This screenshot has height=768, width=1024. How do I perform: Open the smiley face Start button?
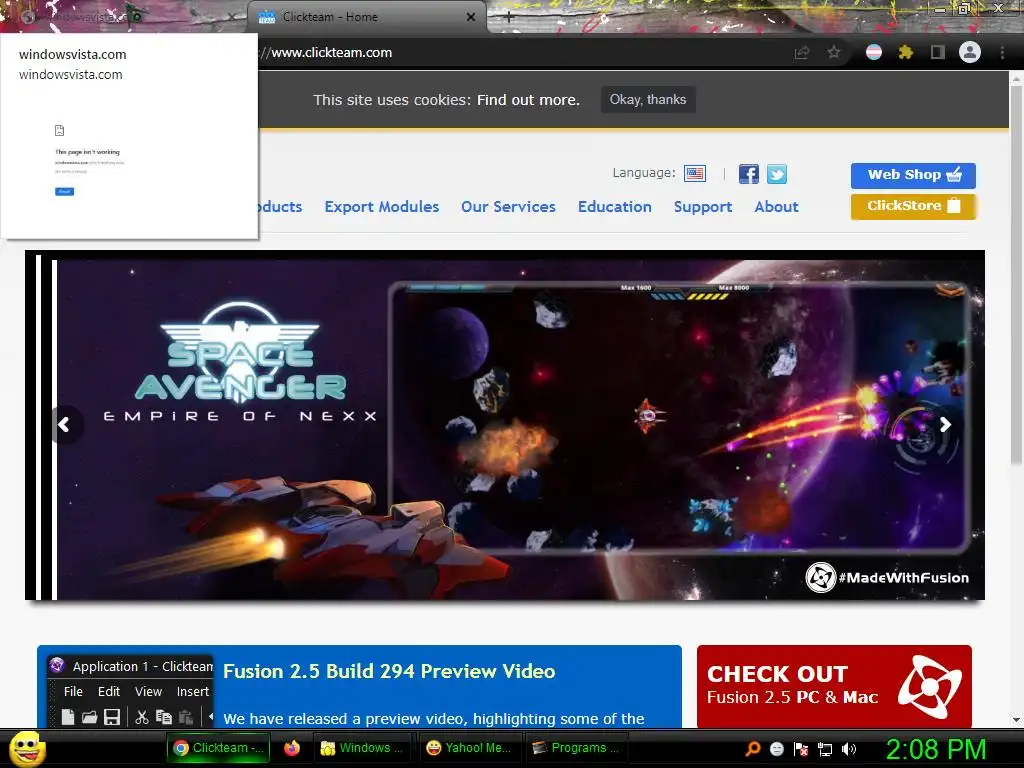click(27, 748)
